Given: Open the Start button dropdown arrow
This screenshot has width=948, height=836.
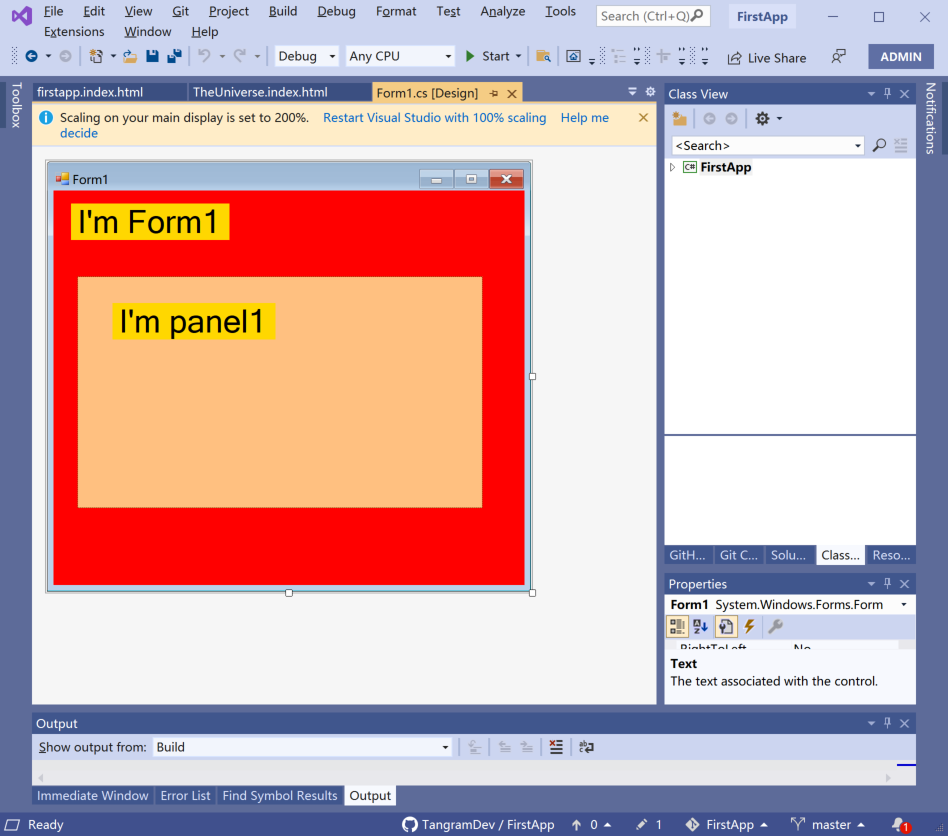Looking at the screenshot, I should [x=518, y=56].
